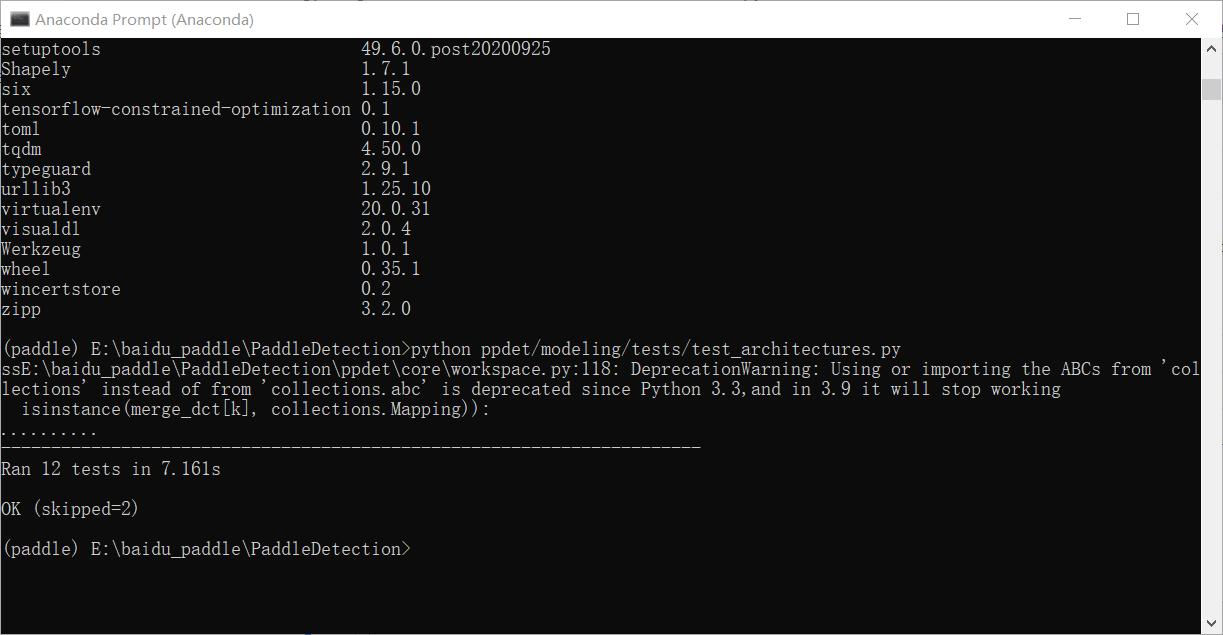
Task: Click the "OK (skipped=2)" result text
Action: (x=70, y=509)
